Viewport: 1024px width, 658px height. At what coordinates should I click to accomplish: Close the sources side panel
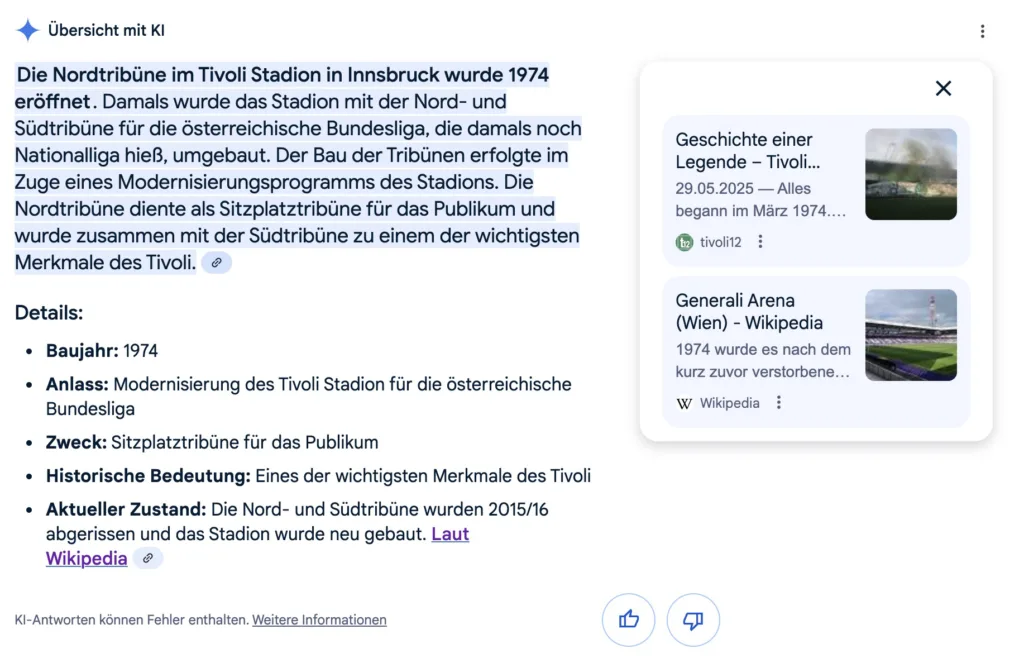click(943, 88)
